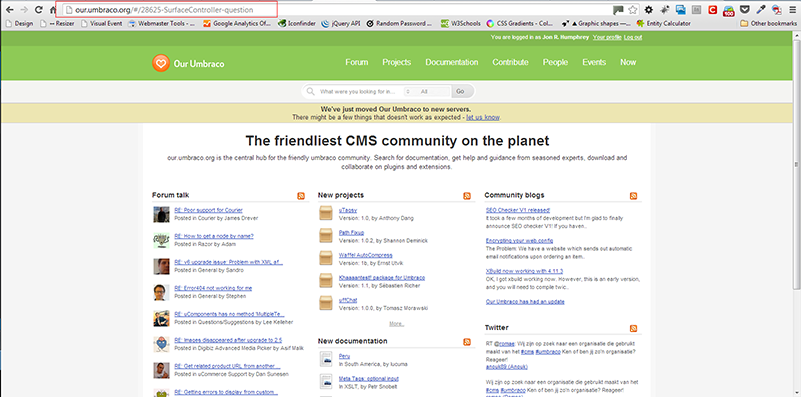Open the Webmaster Tools bookmark

pyautogui.click(x=162, y=23)
